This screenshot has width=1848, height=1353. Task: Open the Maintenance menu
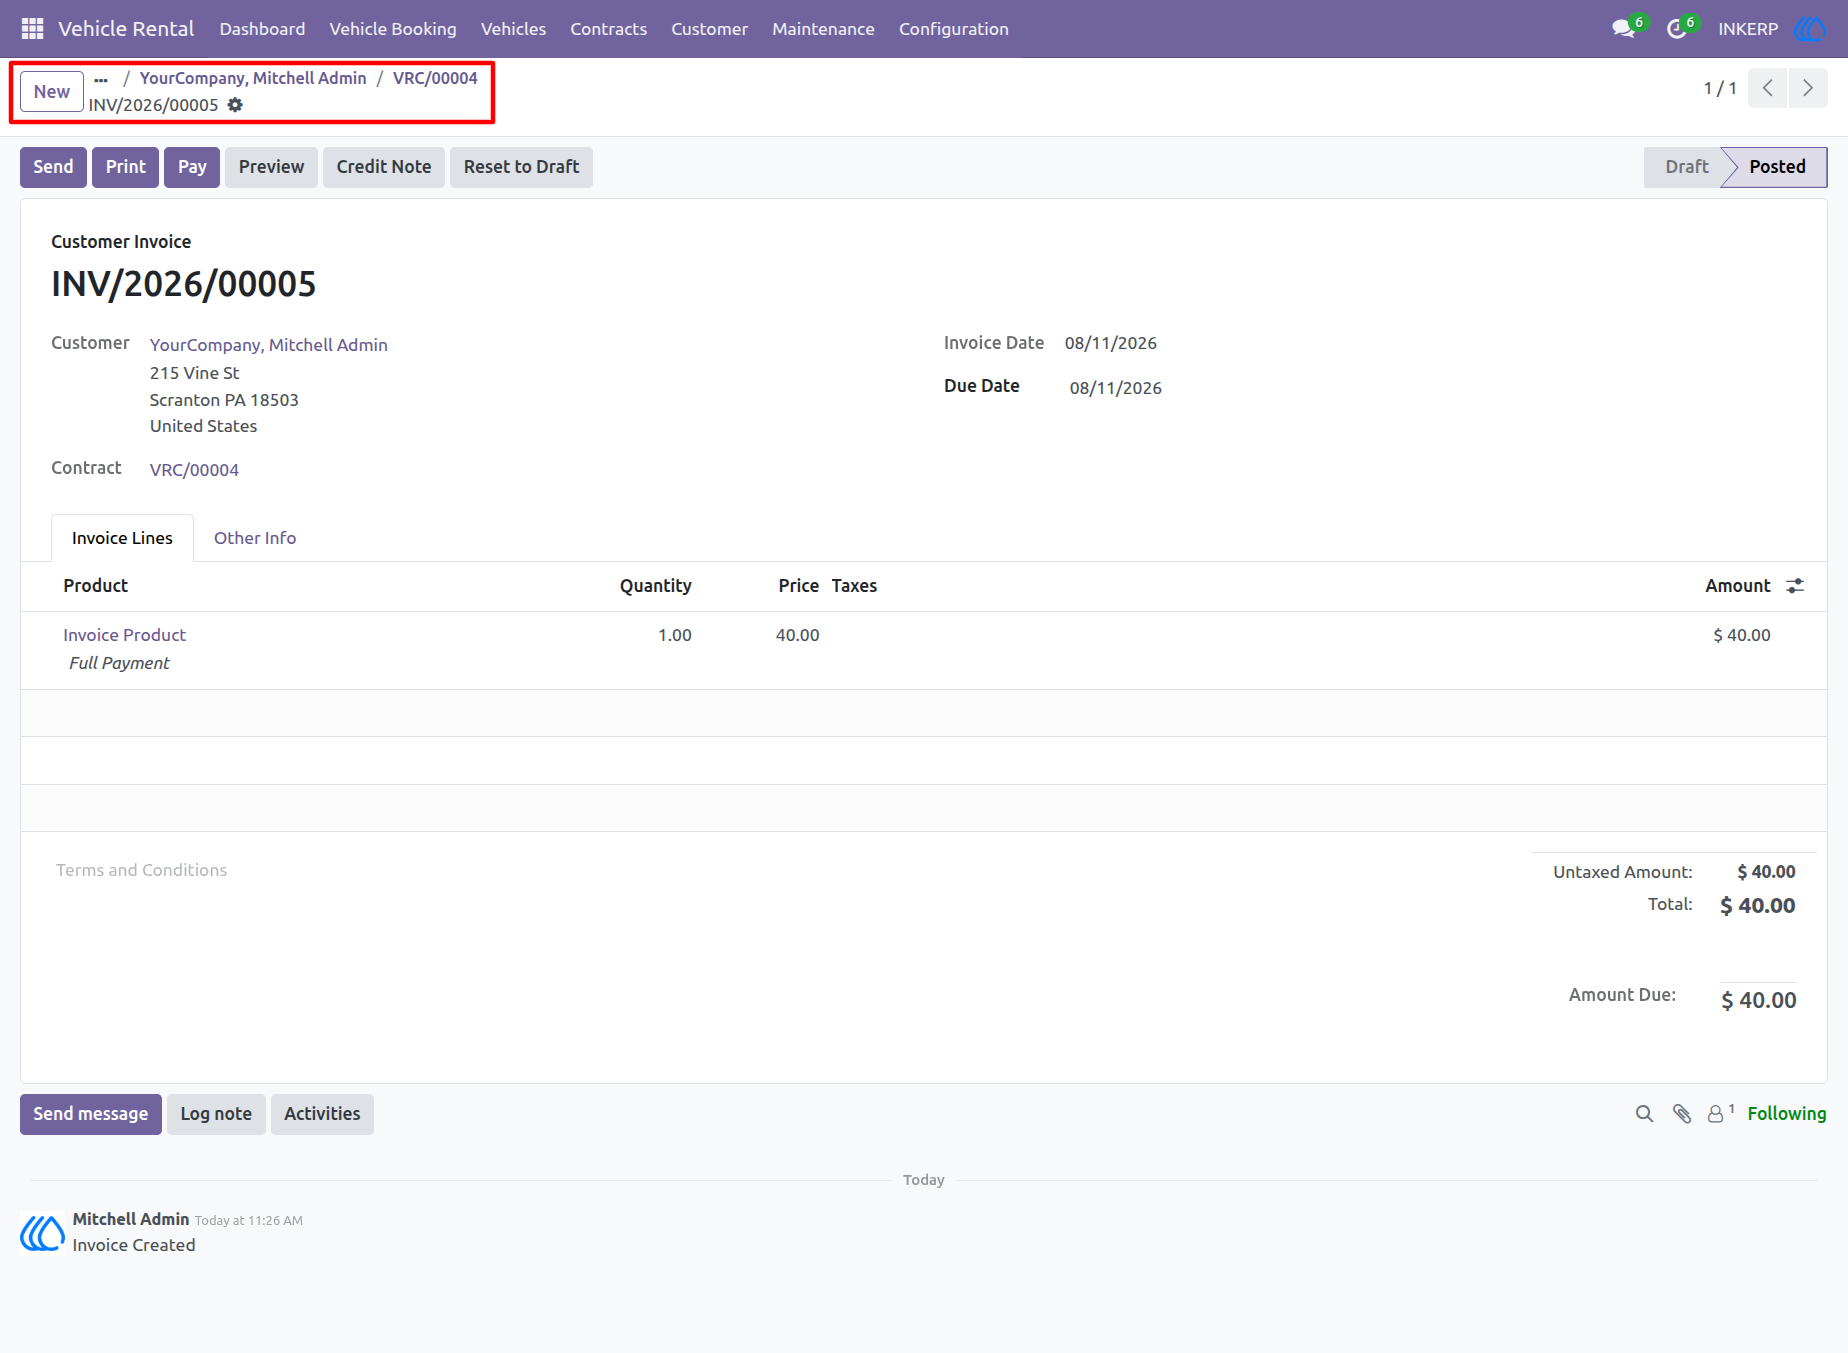pos(823,29)
